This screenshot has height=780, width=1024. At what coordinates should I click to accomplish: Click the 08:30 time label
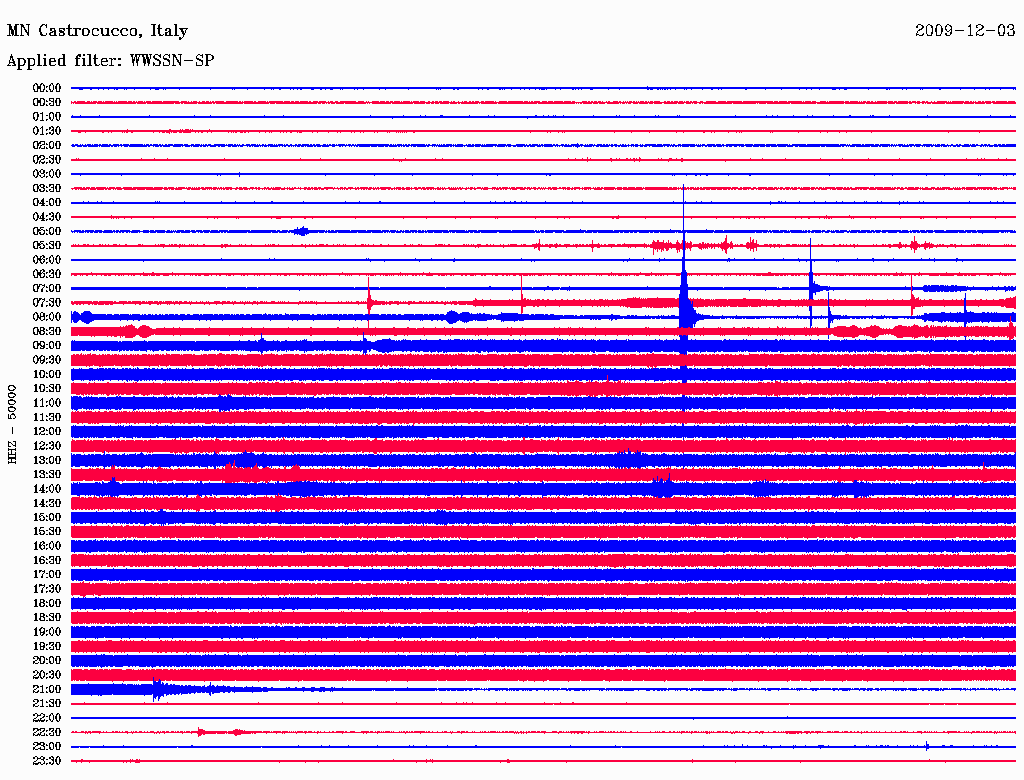pyautogui.click(x=47, y=331)
